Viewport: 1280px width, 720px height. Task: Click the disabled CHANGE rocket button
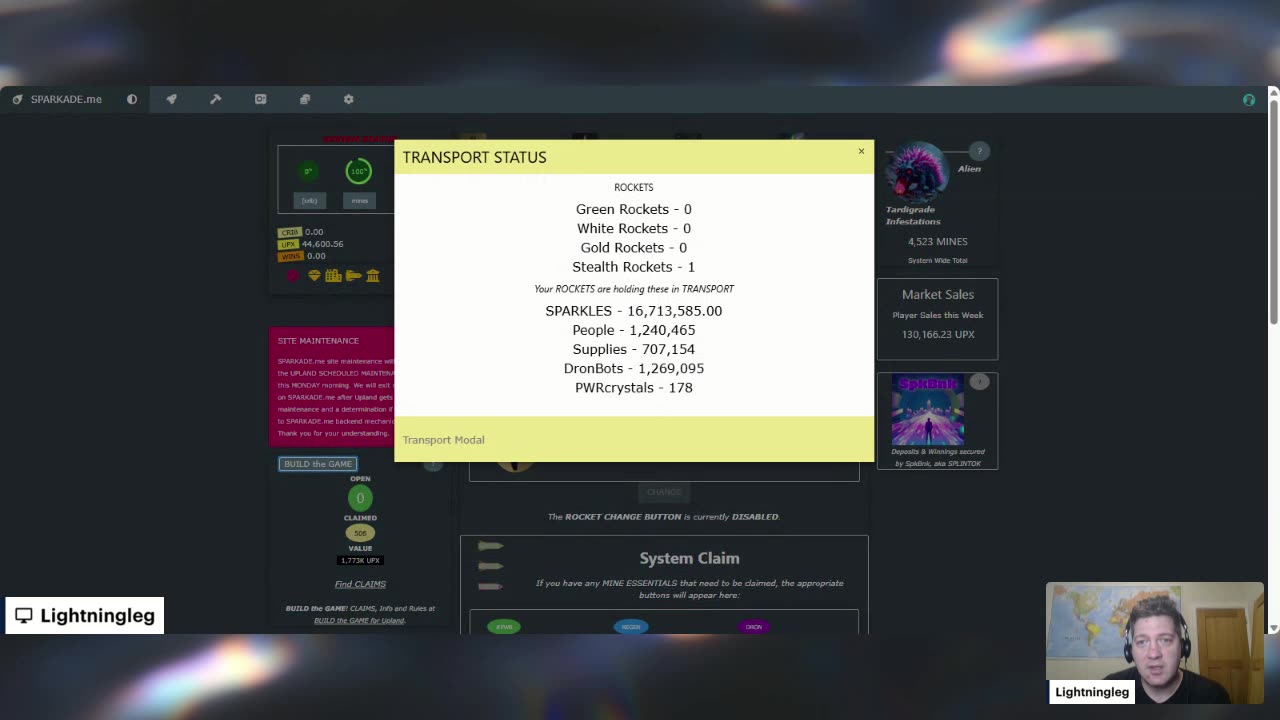click(x=664, y=492)
